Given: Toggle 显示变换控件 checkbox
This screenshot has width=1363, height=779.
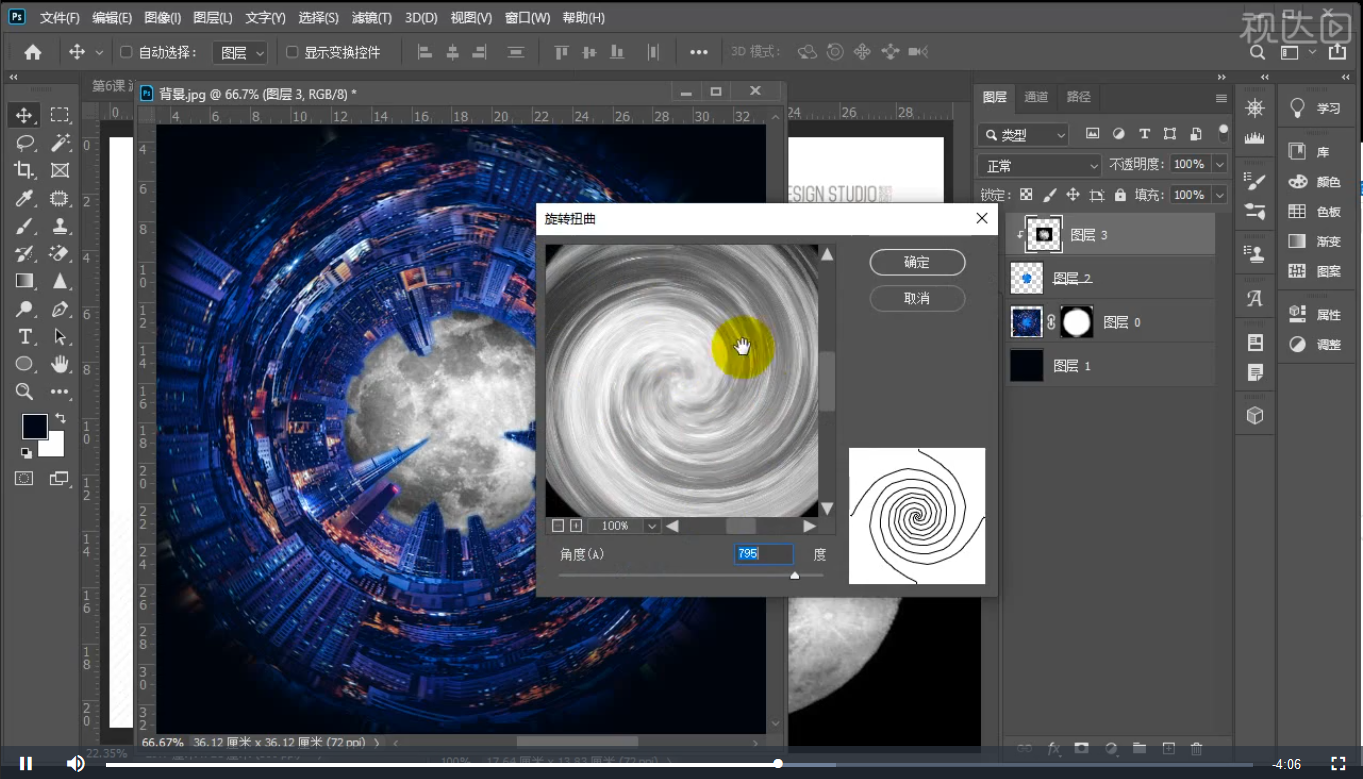Looking at the screenshot, I should coord(292,52).
